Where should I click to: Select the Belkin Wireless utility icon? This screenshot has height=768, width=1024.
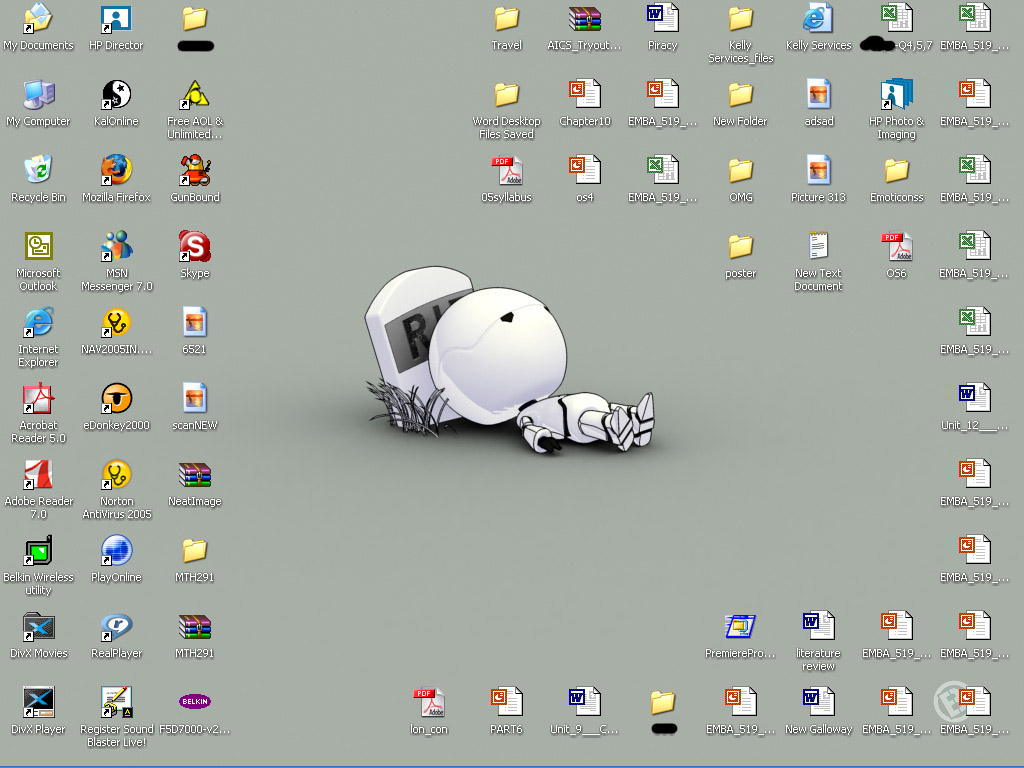tap(38, 551)
